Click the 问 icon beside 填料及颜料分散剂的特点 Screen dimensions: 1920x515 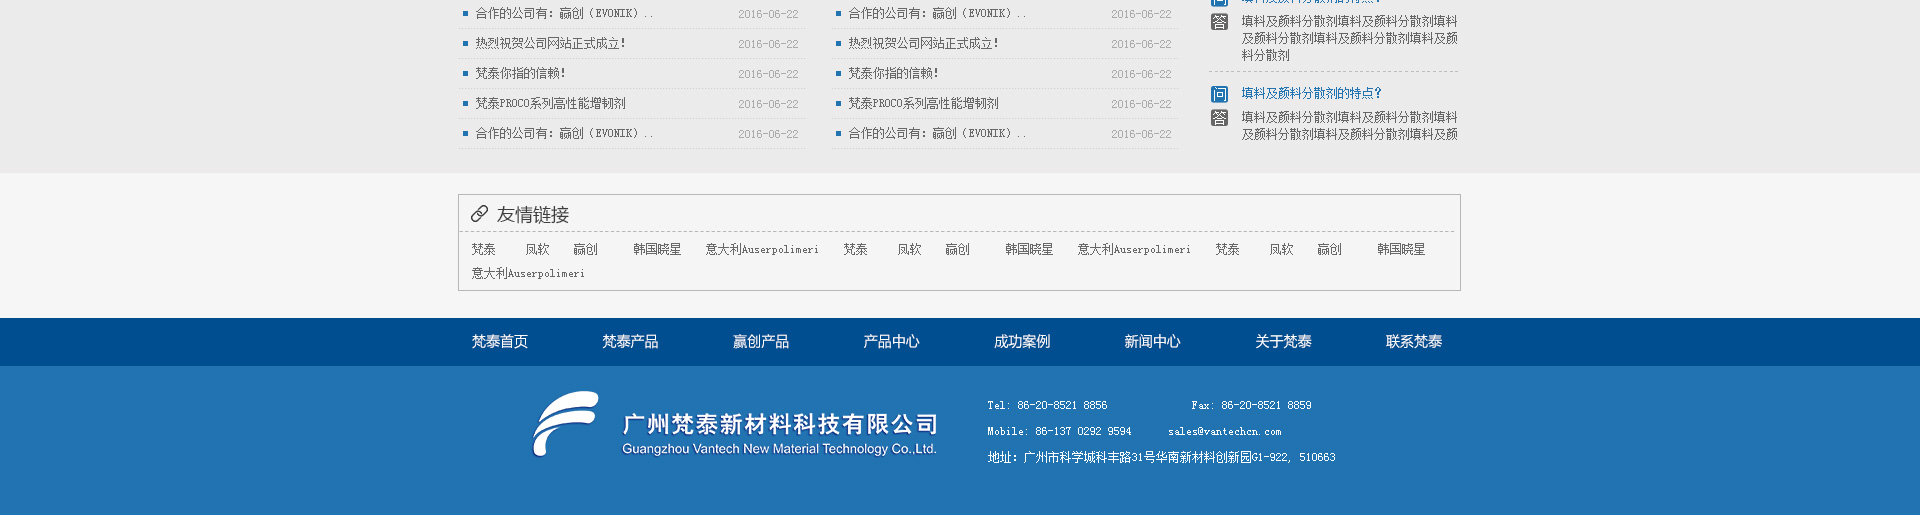pos(1219,94)
